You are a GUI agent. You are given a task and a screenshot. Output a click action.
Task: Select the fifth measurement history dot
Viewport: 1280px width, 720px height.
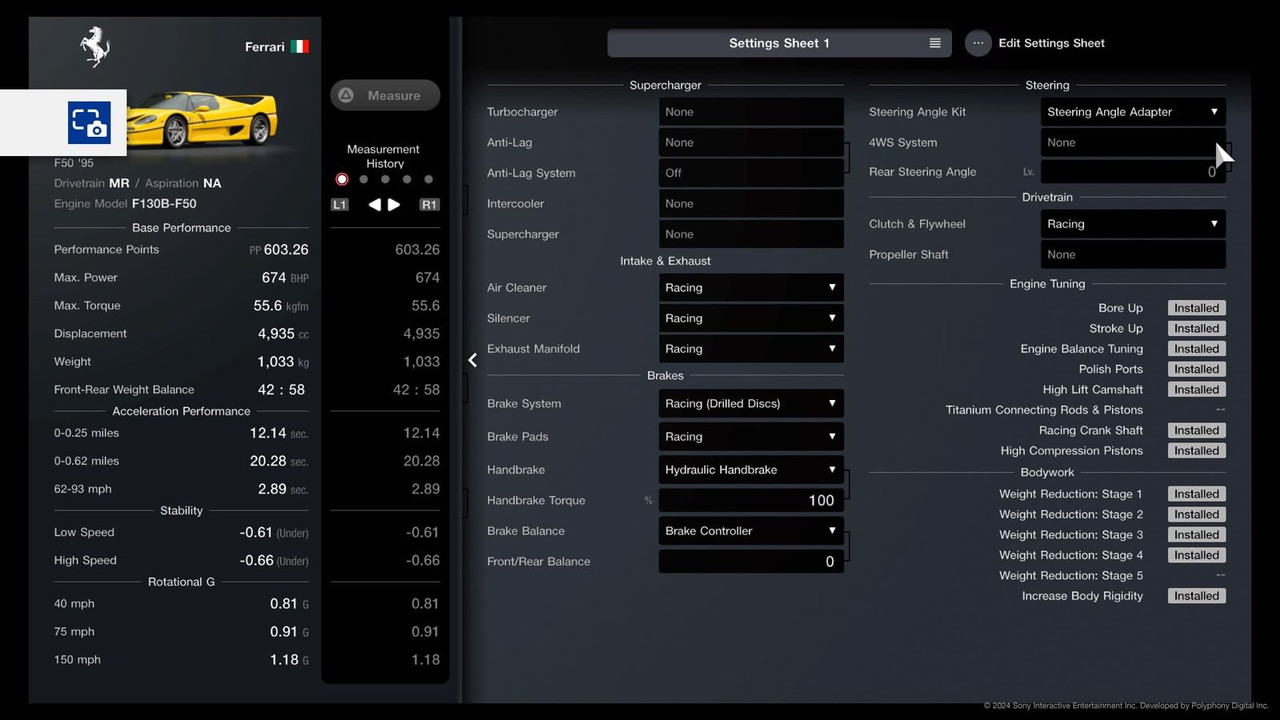point(429,180)
